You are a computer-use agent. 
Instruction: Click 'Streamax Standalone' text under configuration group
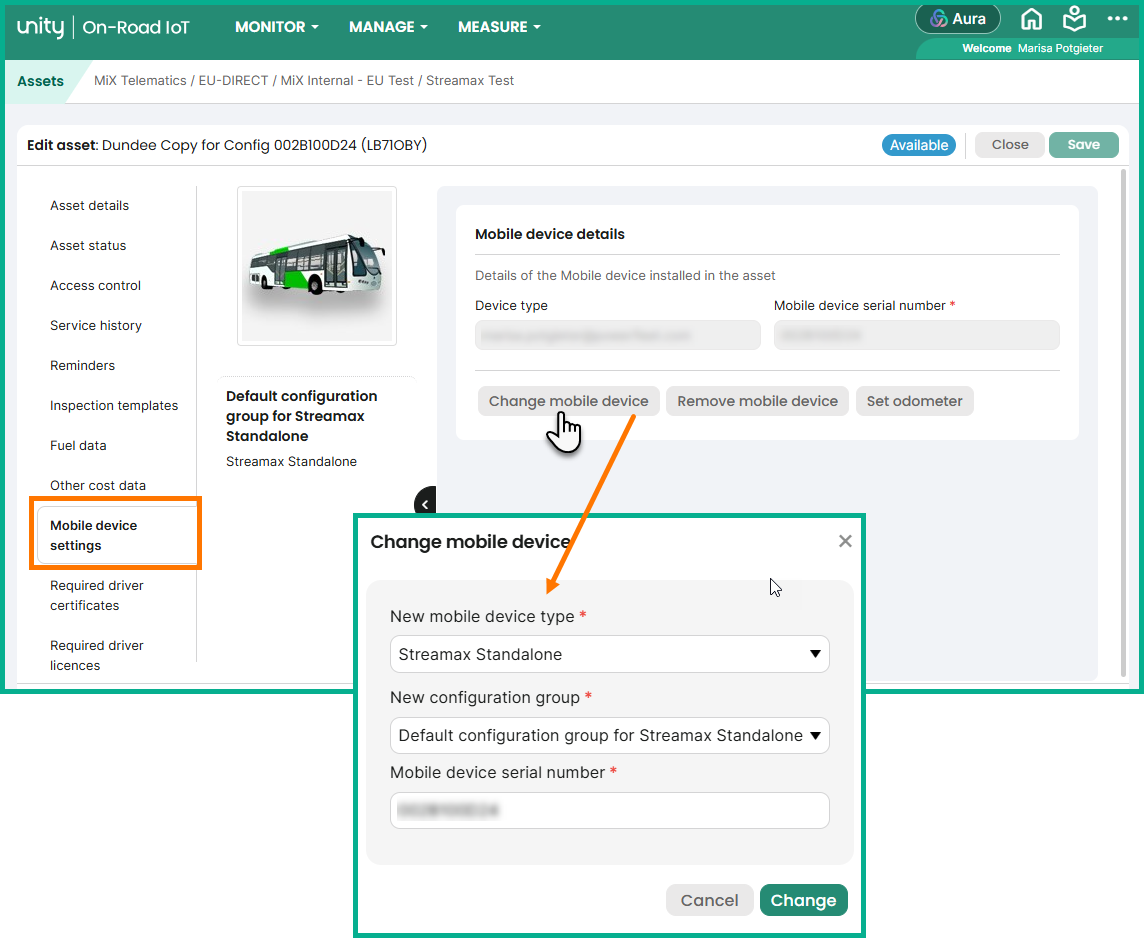(291, 462)
